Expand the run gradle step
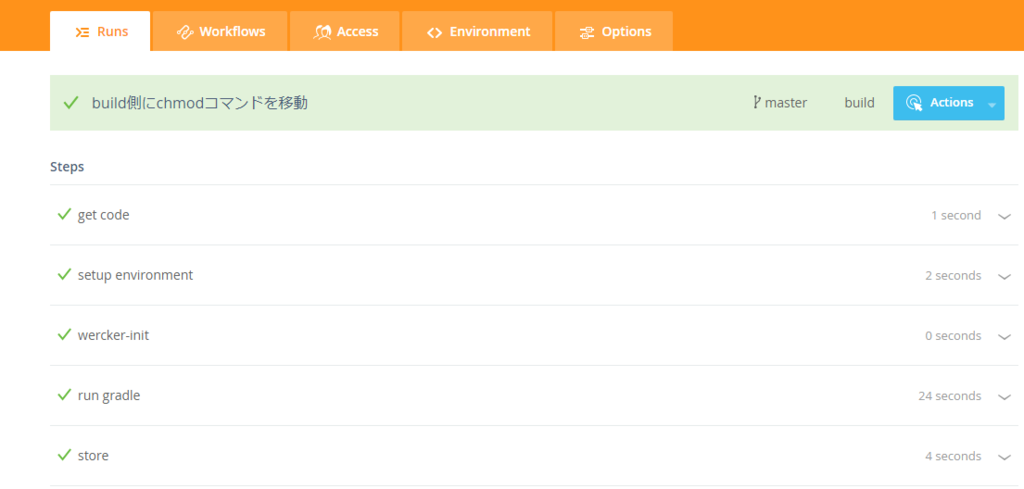Viewport: 1024px width, 489px height. coord(1004,396)
